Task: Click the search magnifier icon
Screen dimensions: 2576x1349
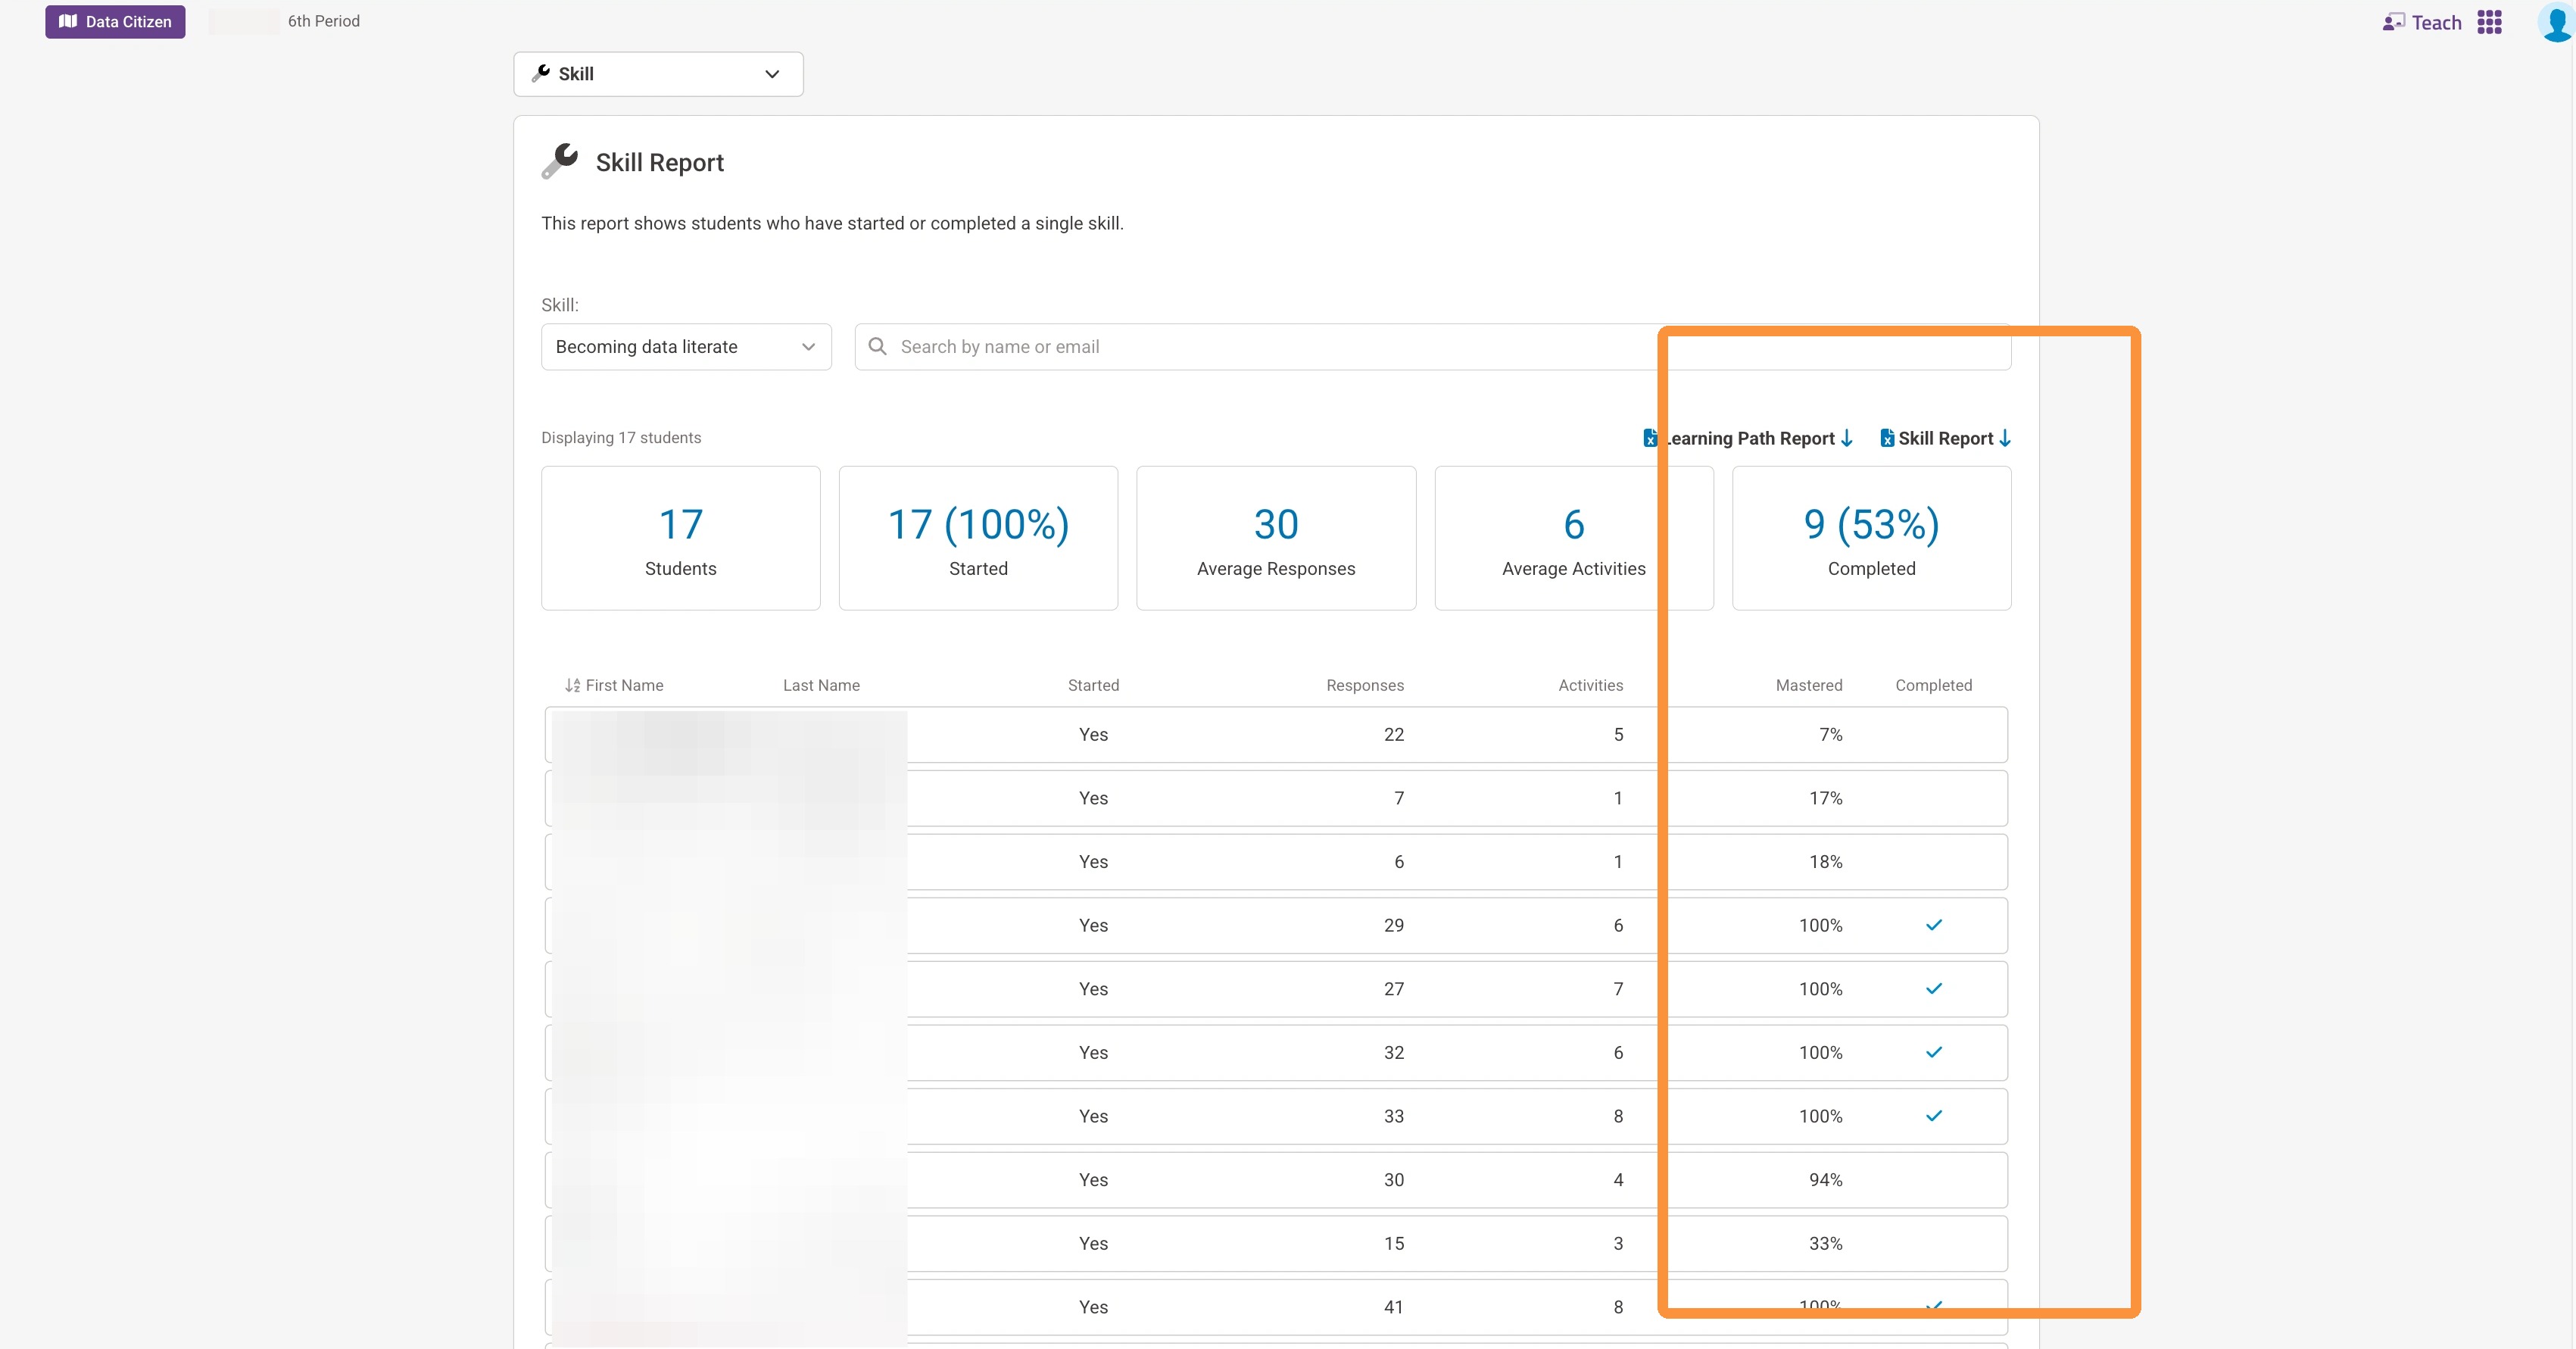Action: 878,346
